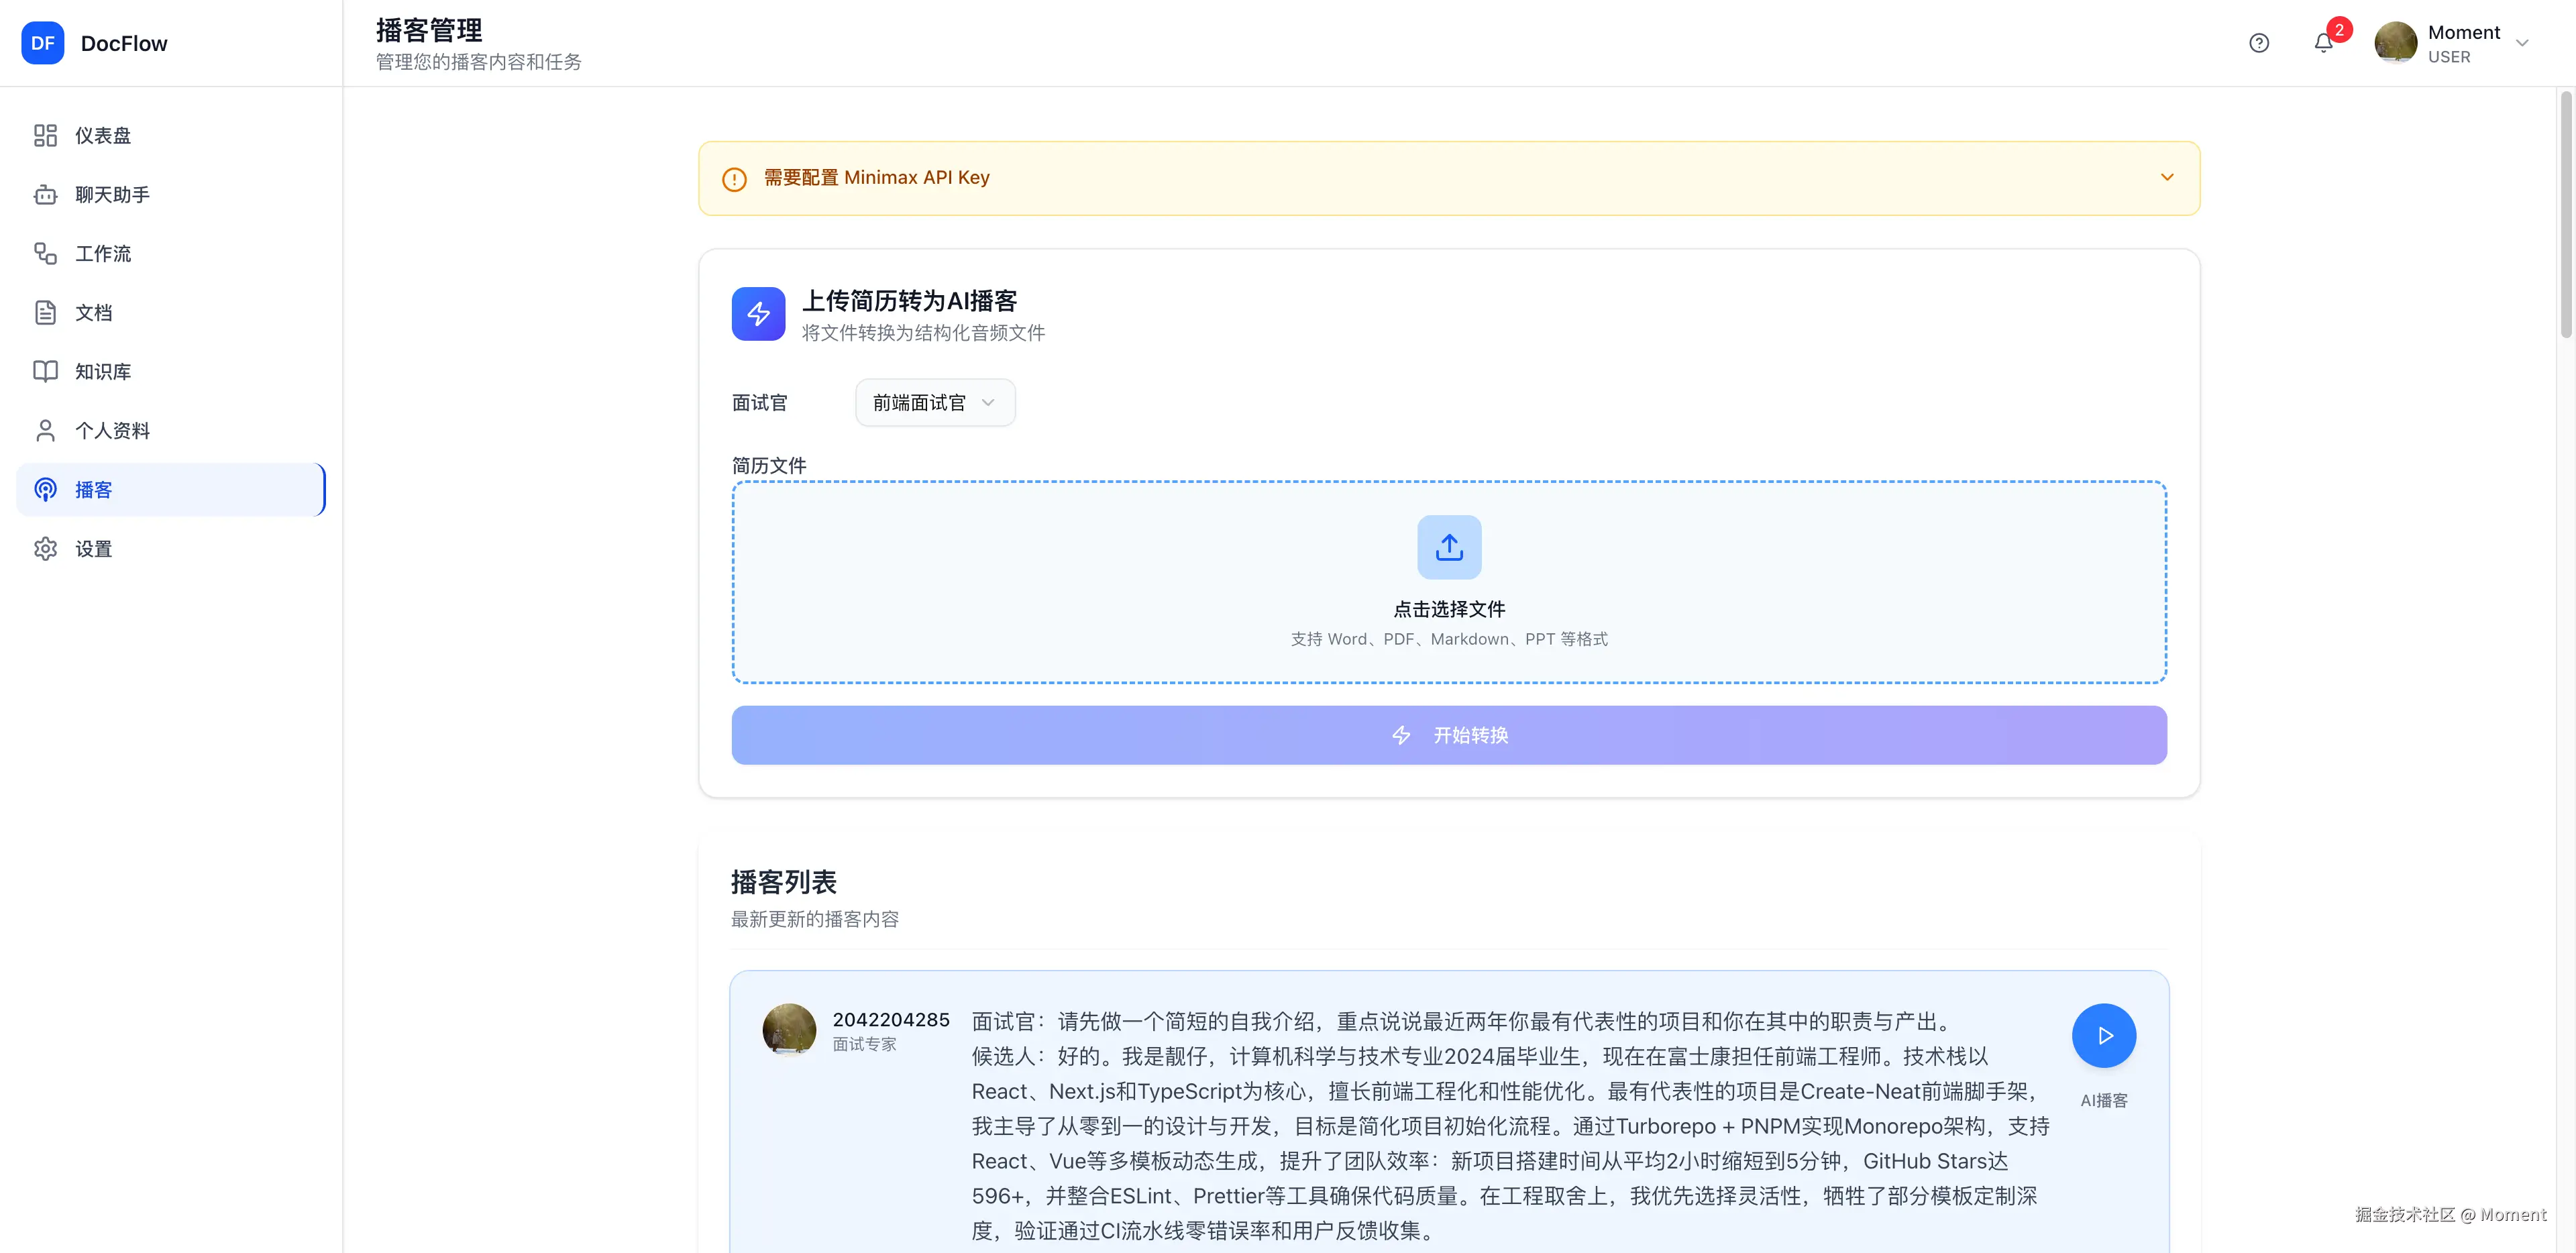Go to 仪表盘 in the sidebar

tap(103, 135)
